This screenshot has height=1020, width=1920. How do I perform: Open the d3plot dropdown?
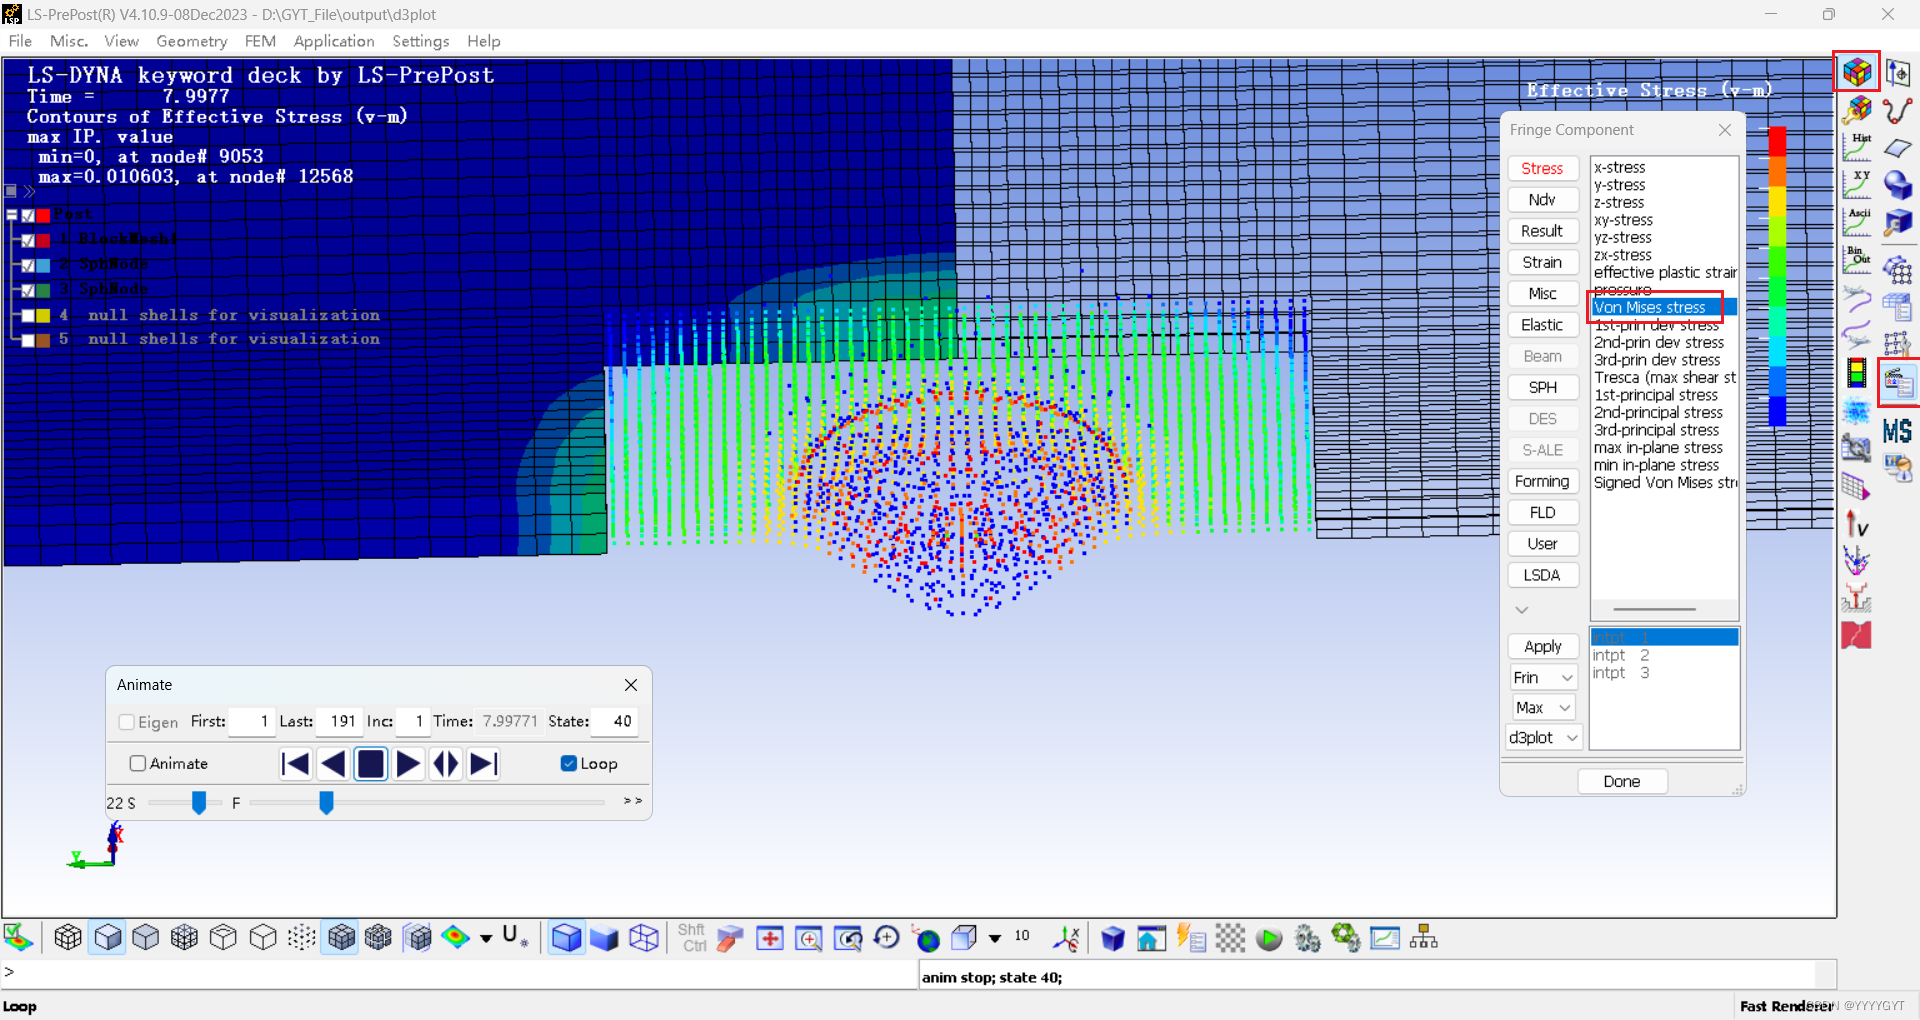1543,737
